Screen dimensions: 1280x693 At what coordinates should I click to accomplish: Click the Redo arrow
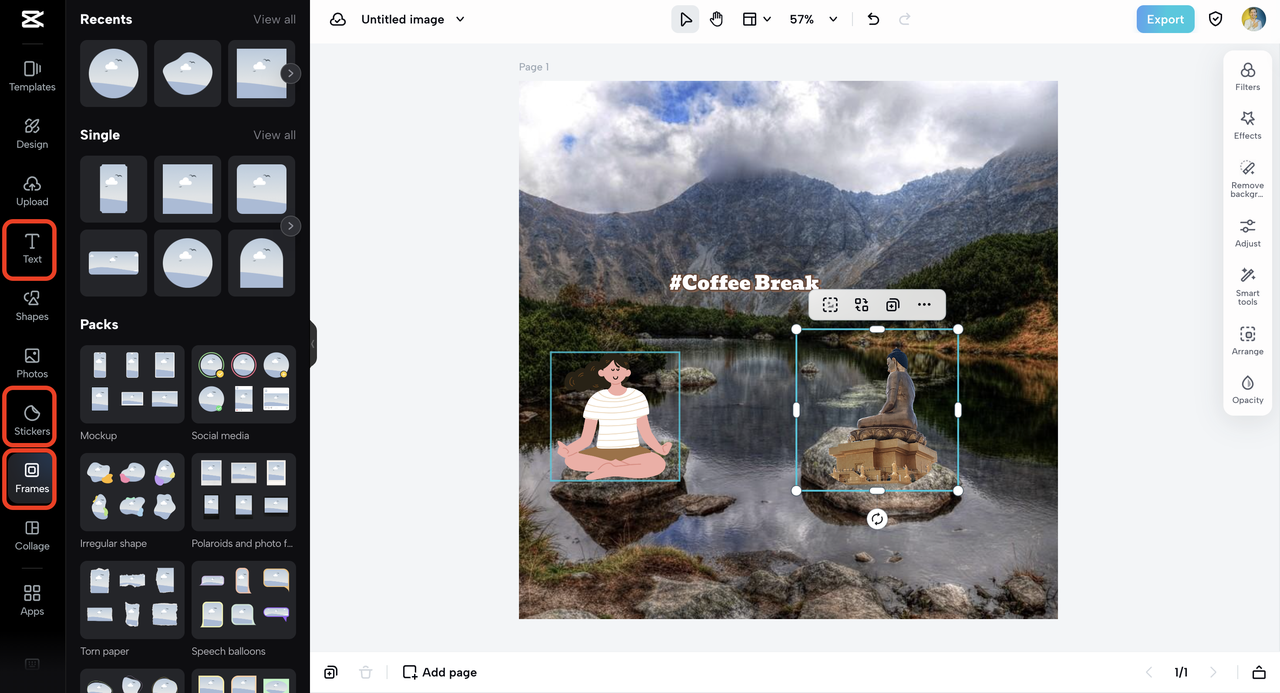click(905, 19)
